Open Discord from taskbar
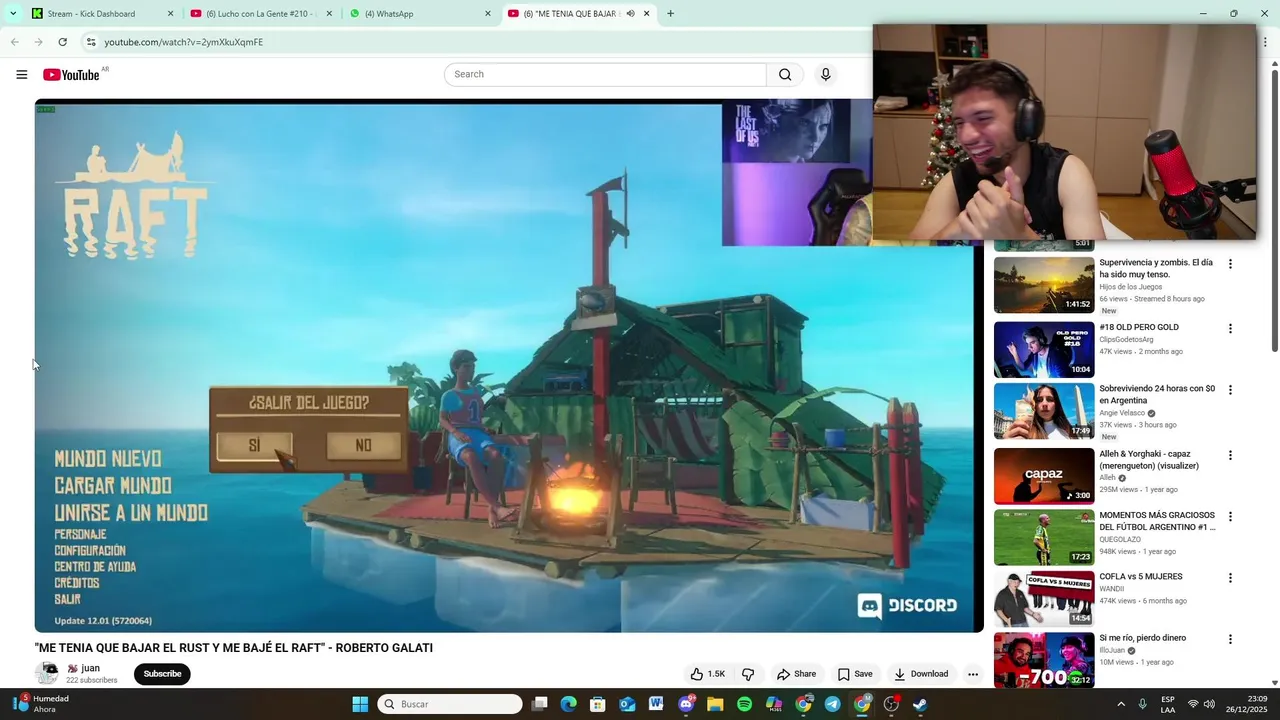This screenshot has height=720, width=1280. tap(686, 704)
